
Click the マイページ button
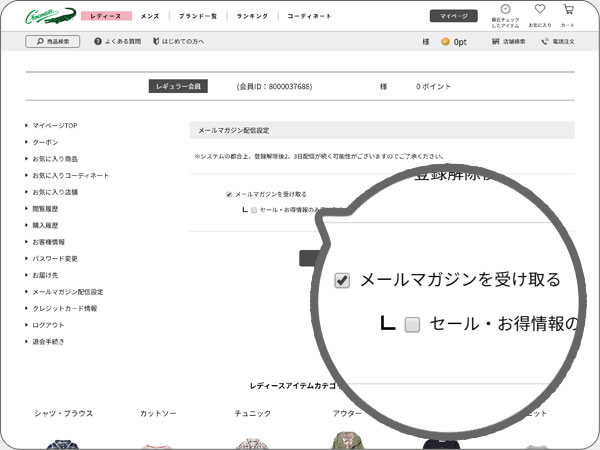[x=453, y=16]
